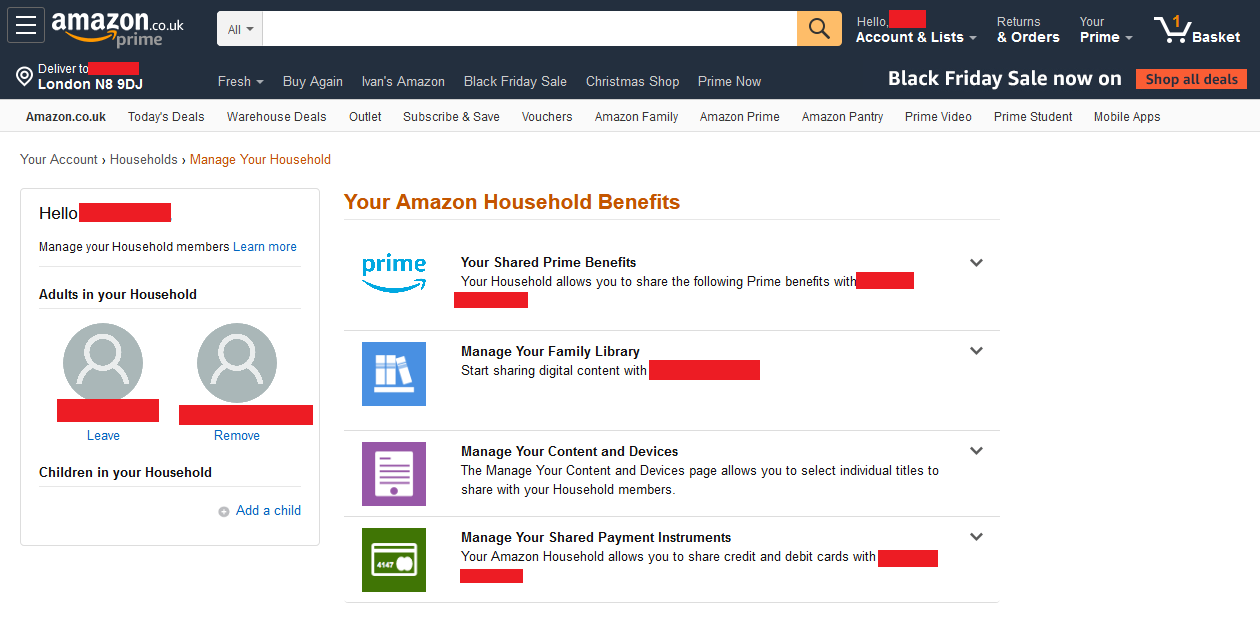Click the purple Content and Devices icon
This screenshot has height=621, width=1260.
(x=394, y=474)
